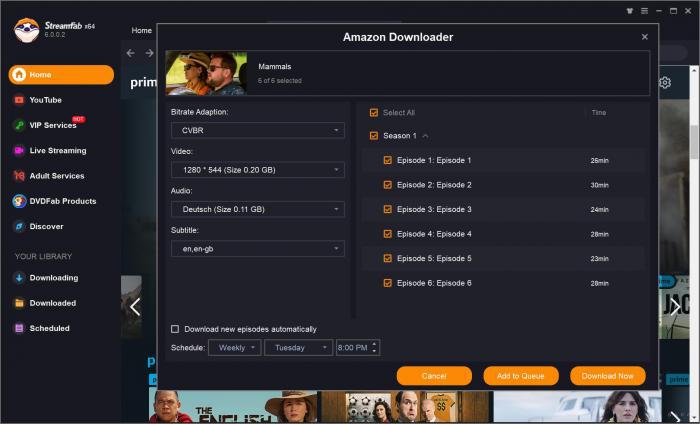700x424 pixels.
Task: Uncheck Episode 5 checkbox
Action: coord(388,258)
